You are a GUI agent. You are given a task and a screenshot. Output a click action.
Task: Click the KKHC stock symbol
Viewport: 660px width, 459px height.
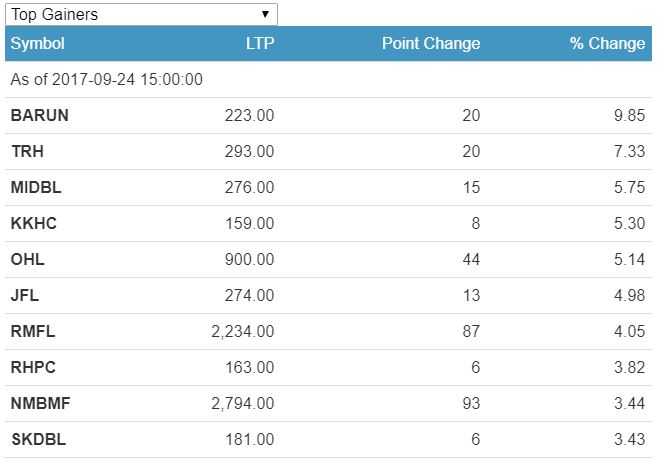coord(33,223)
